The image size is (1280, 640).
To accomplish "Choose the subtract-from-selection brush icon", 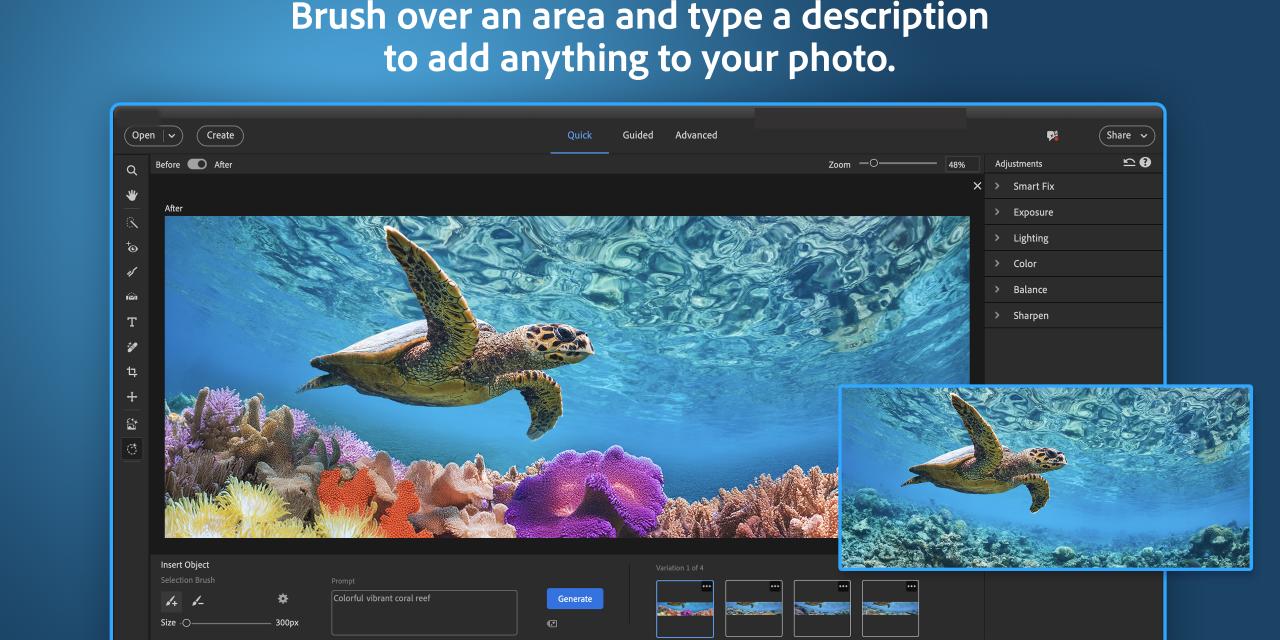I will point(197,600).
